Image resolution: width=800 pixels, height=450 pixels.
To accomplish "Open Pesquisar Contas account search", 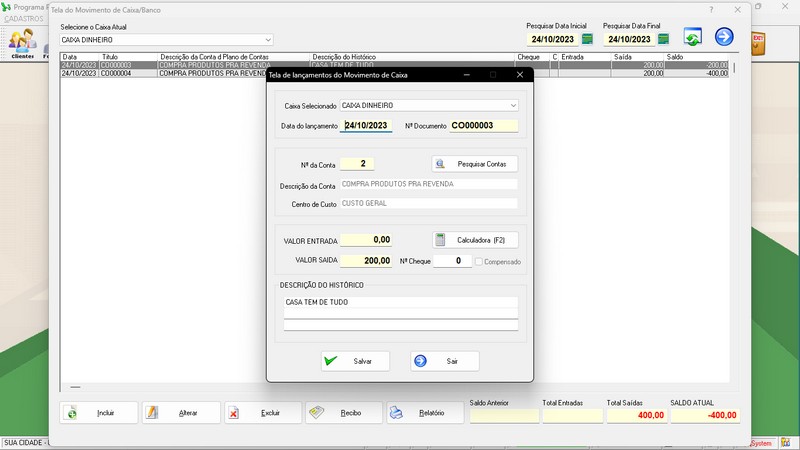I will pos(475,163).
